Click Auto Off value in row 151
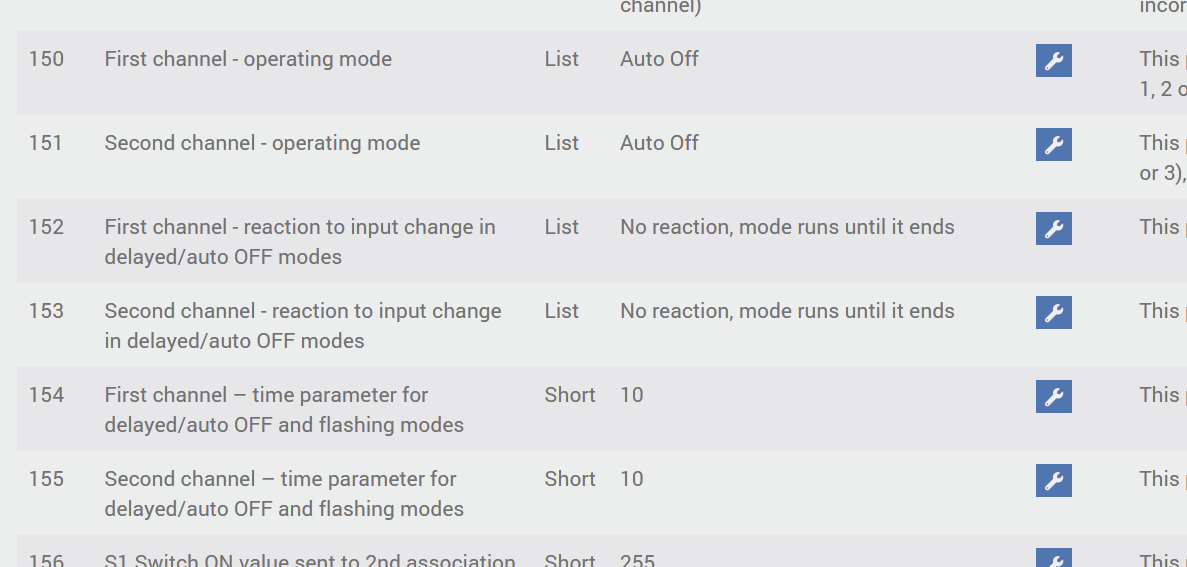The height and width of the screenshot is (567, 1187). [x=659, y=143]
